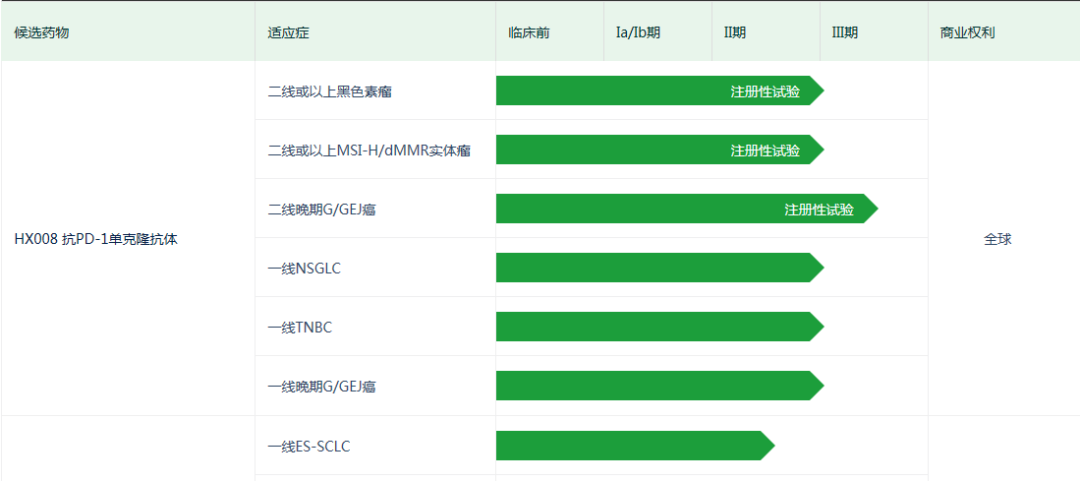Viewport: 1080px width, 481px height.
Task: Click progress bar for 二线或以上黑色素瘤
Action: [x=660, y=91]
